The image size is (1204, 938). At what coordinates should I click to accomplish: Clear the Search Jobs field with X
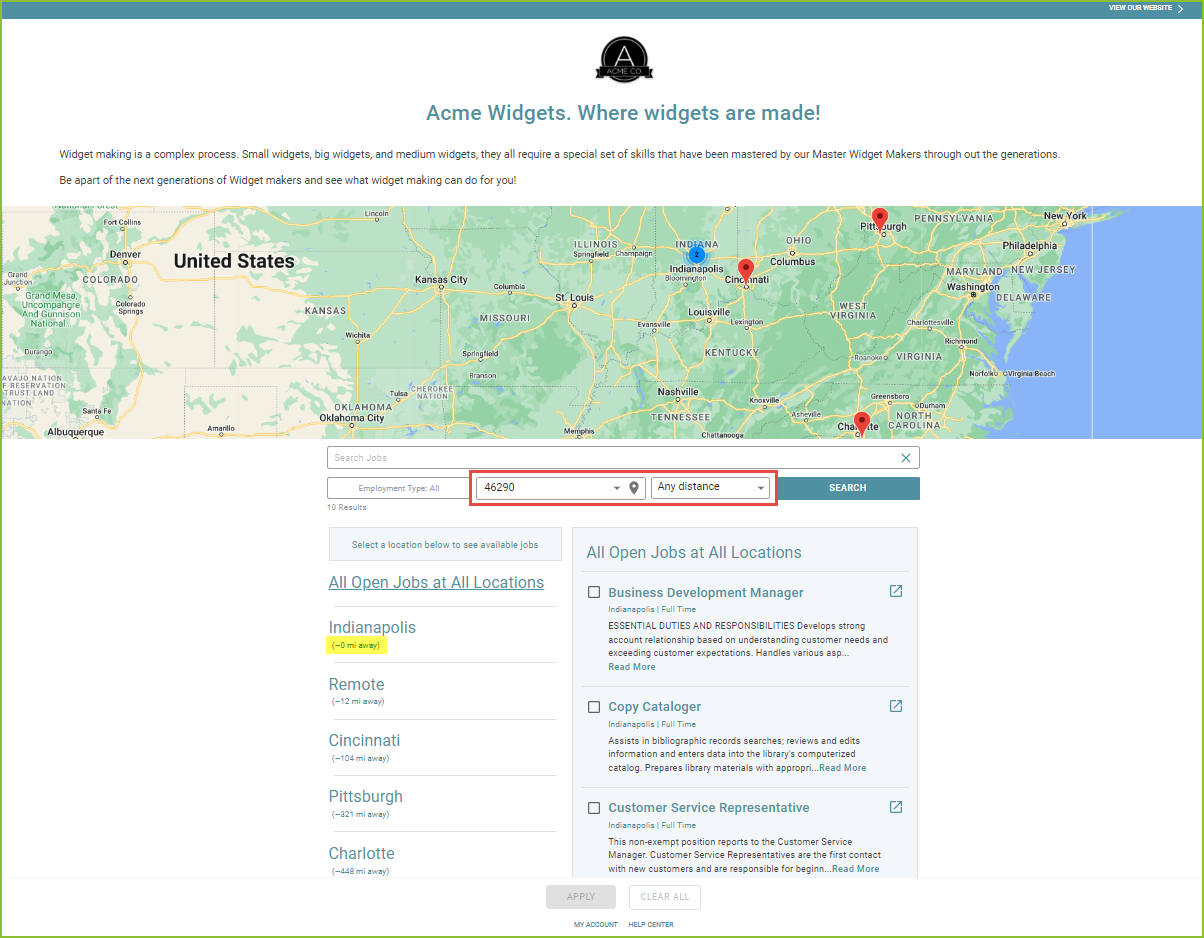pos(906,458)
